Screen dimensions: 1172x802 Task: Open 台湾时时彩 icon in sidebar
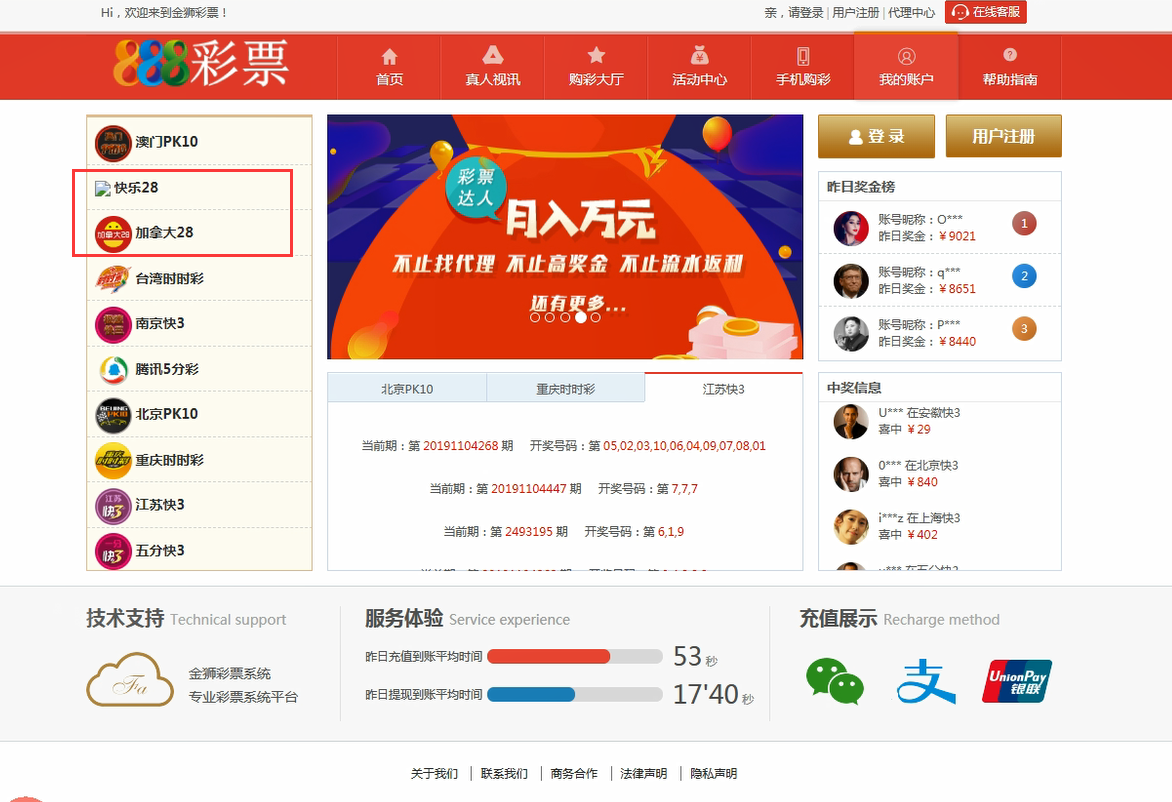point(113,279)
